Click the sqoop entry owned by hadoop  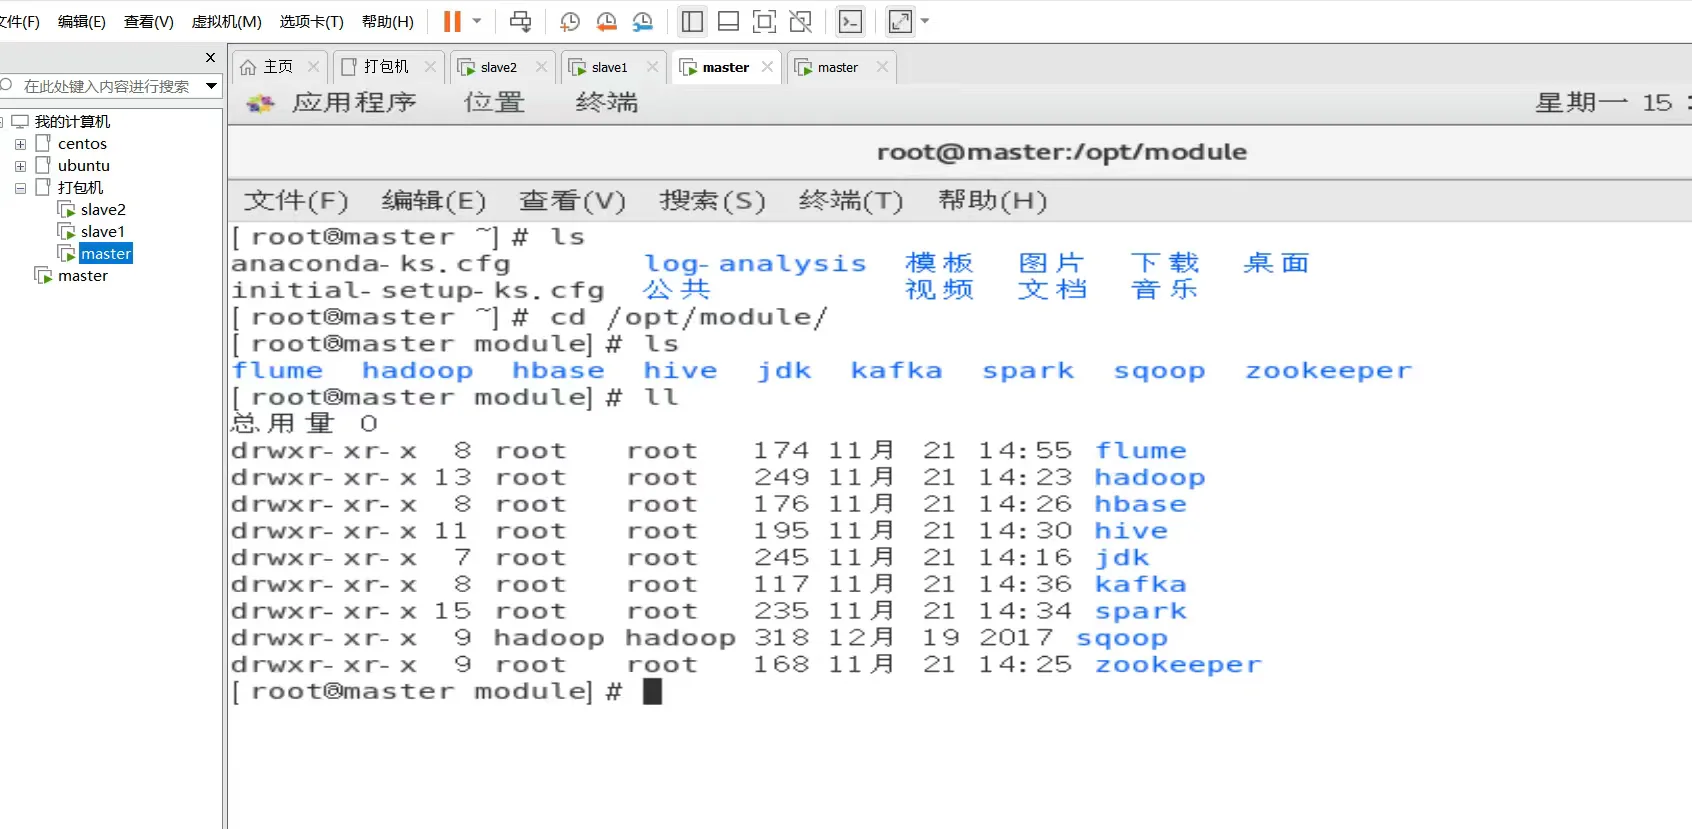click(x=1122, y=639)
